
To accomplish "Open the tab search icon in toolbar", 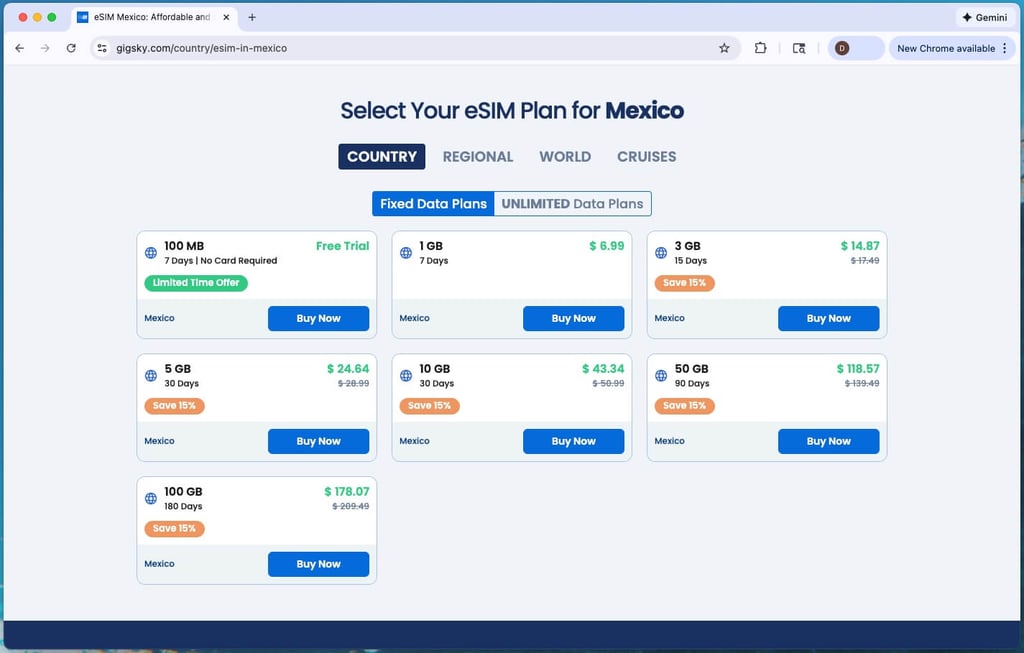I will click(x=799, y=48).
